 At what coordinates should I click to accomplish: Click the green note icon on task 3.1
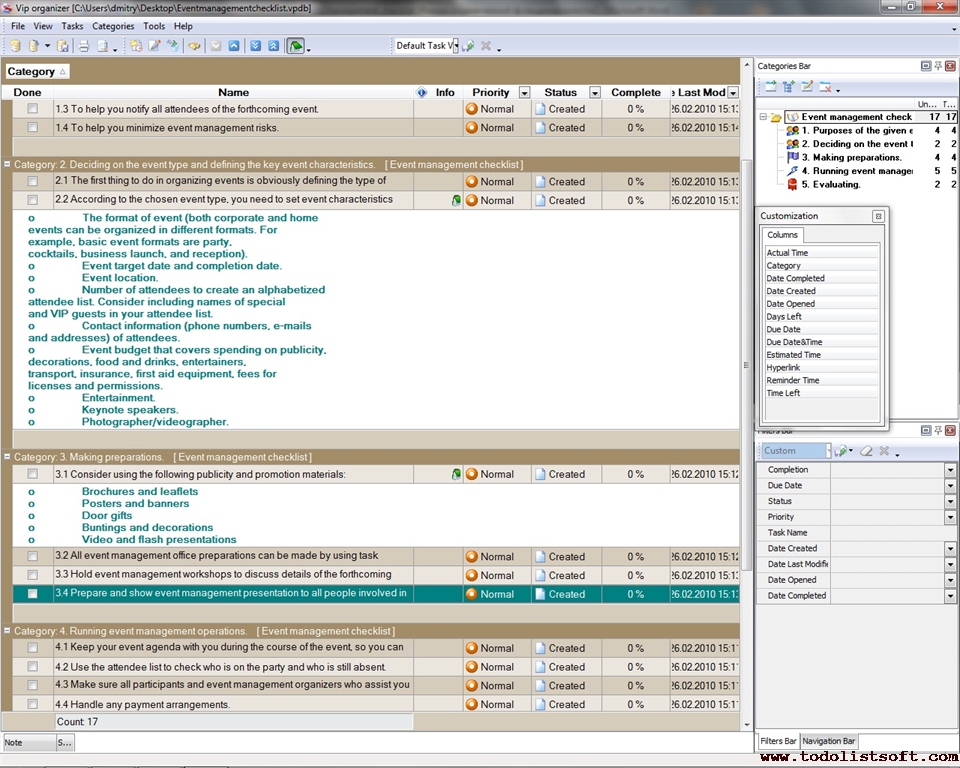pos(456,474)
